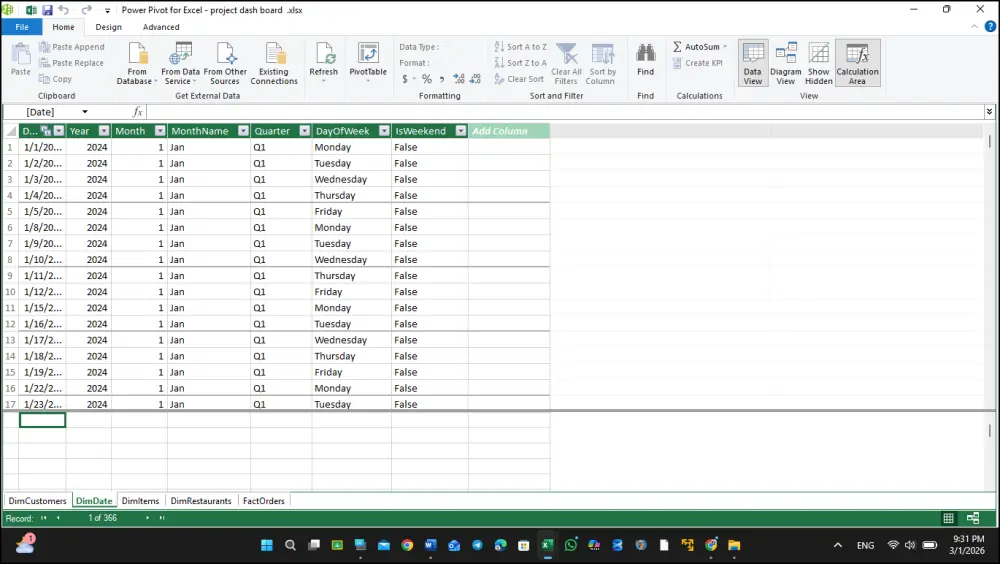Screen dimensions: 1000x564
Task: Go to next record
Action: click(x=147, y=518)
